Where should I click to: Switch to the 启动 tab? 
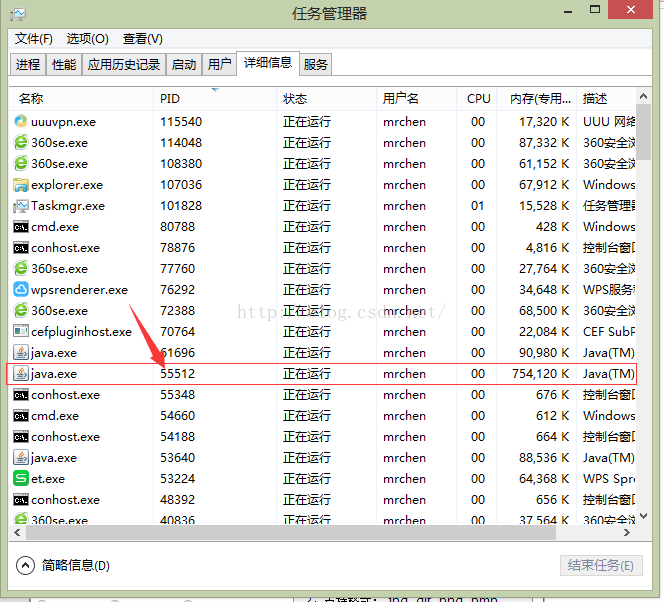point(184,64)
